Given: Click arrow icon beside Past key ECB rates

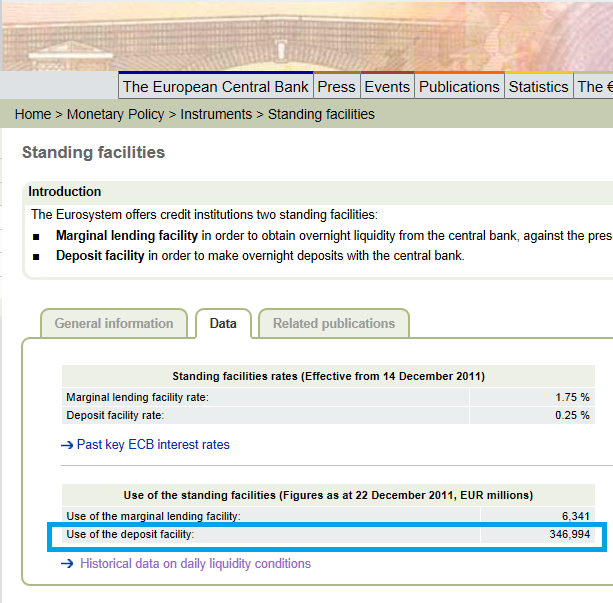Looking at the screenshot, I should point(67,445).
